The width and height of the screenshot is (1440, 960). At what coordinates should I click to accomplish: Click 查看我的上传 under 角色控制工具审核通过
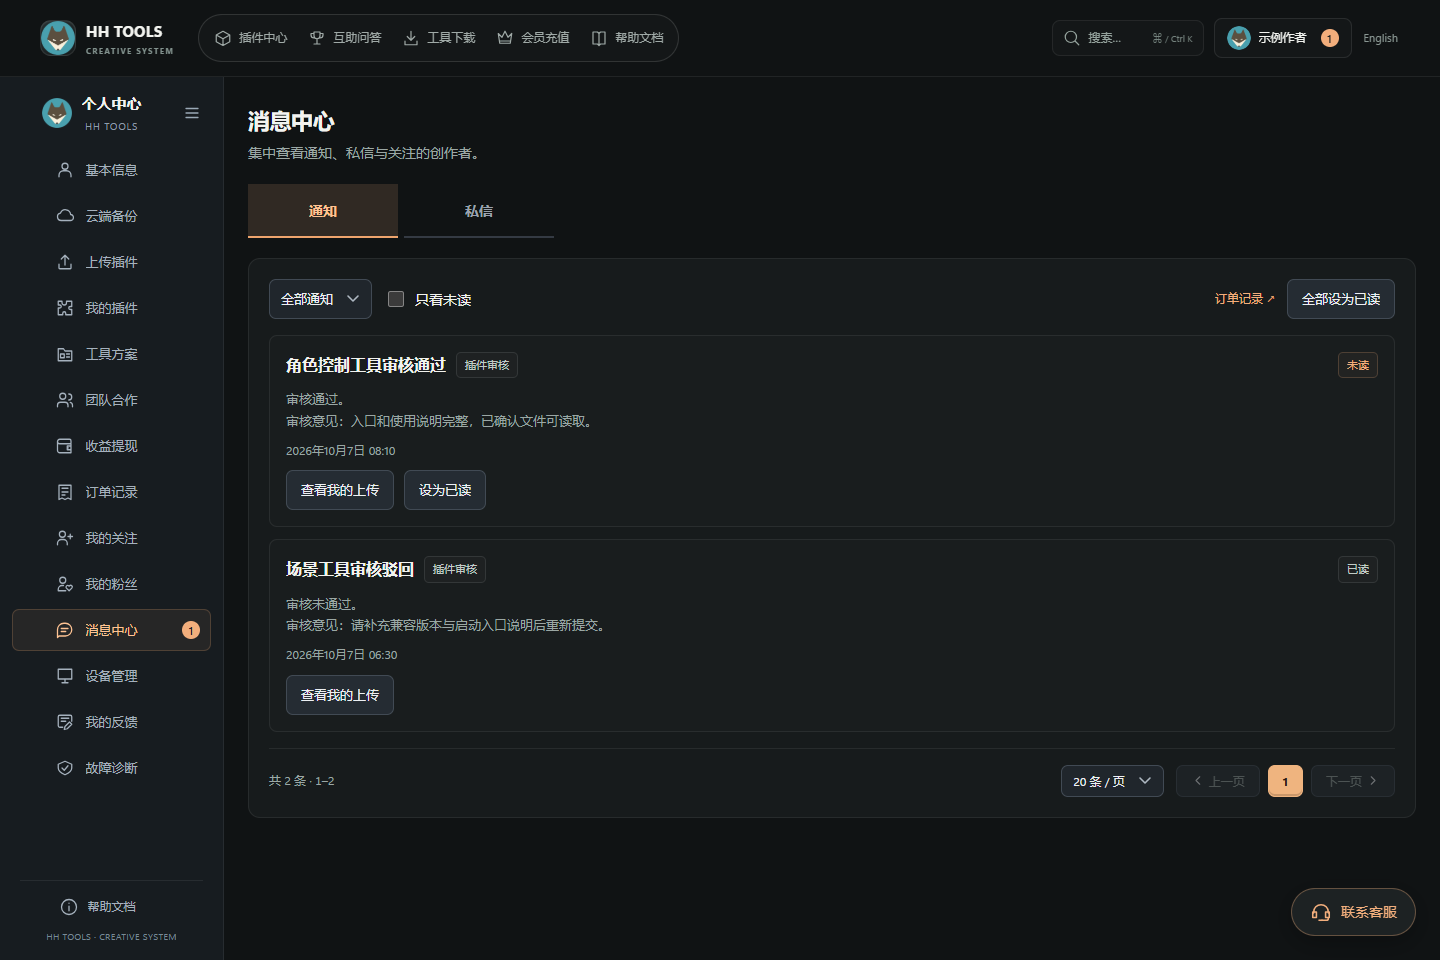[x=340, y=490]
